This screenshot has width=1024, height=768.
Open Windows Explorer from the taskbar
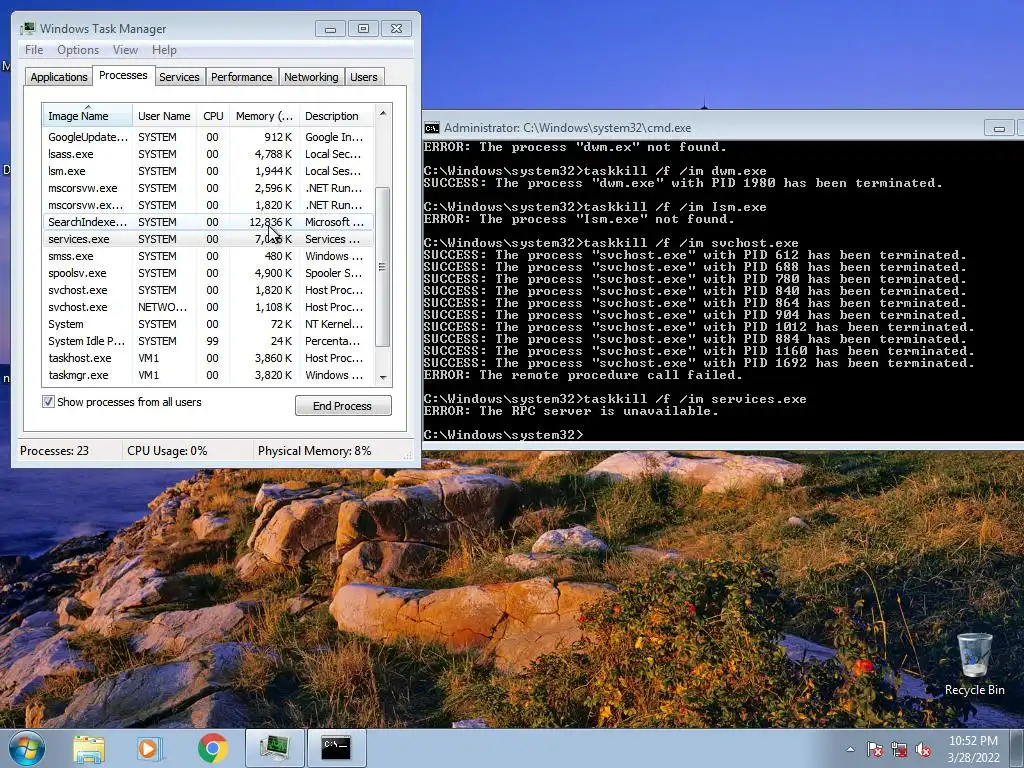(x=89, y=748)
